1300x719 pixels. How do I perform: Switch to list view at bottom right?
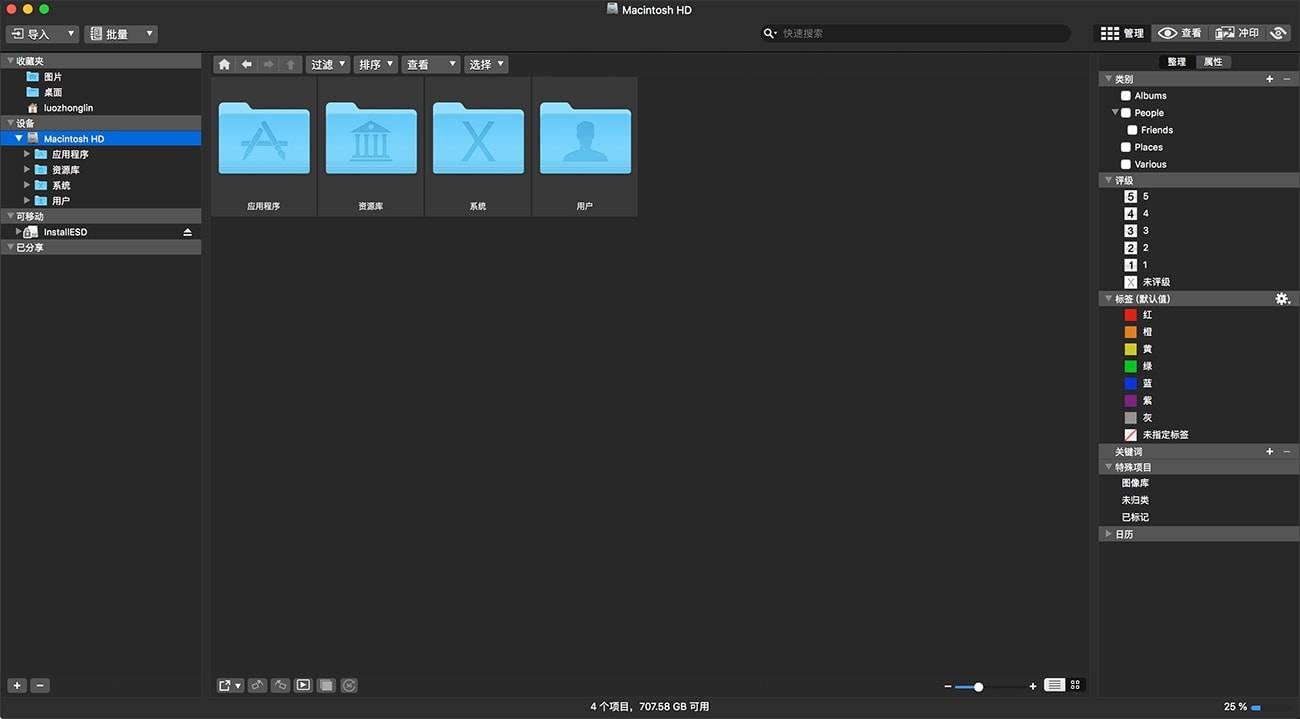click(x=1054, y=685)
